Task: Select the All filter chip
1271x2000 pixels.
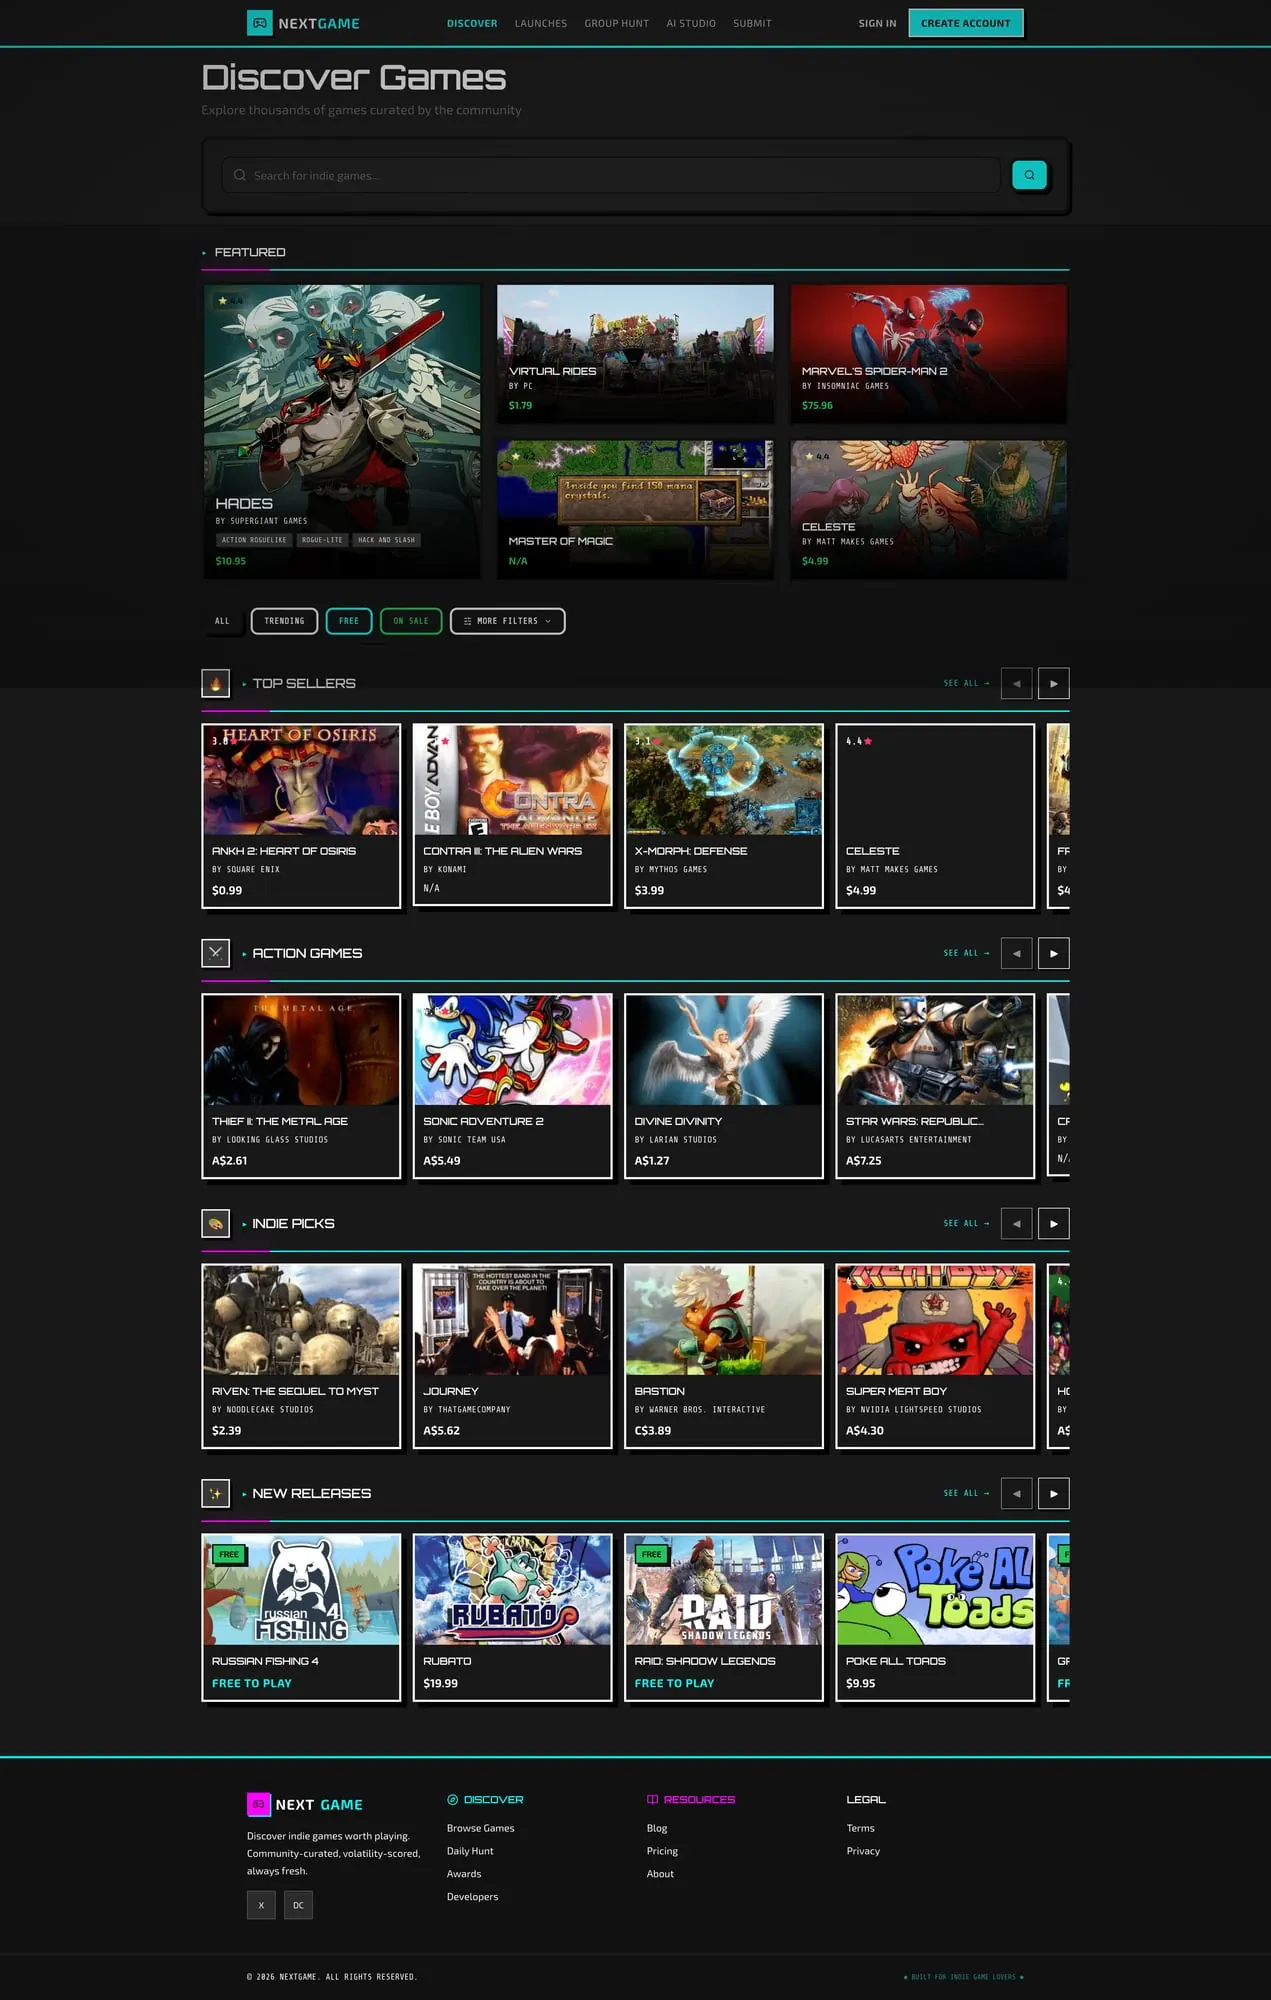Action: pos(222,621)
